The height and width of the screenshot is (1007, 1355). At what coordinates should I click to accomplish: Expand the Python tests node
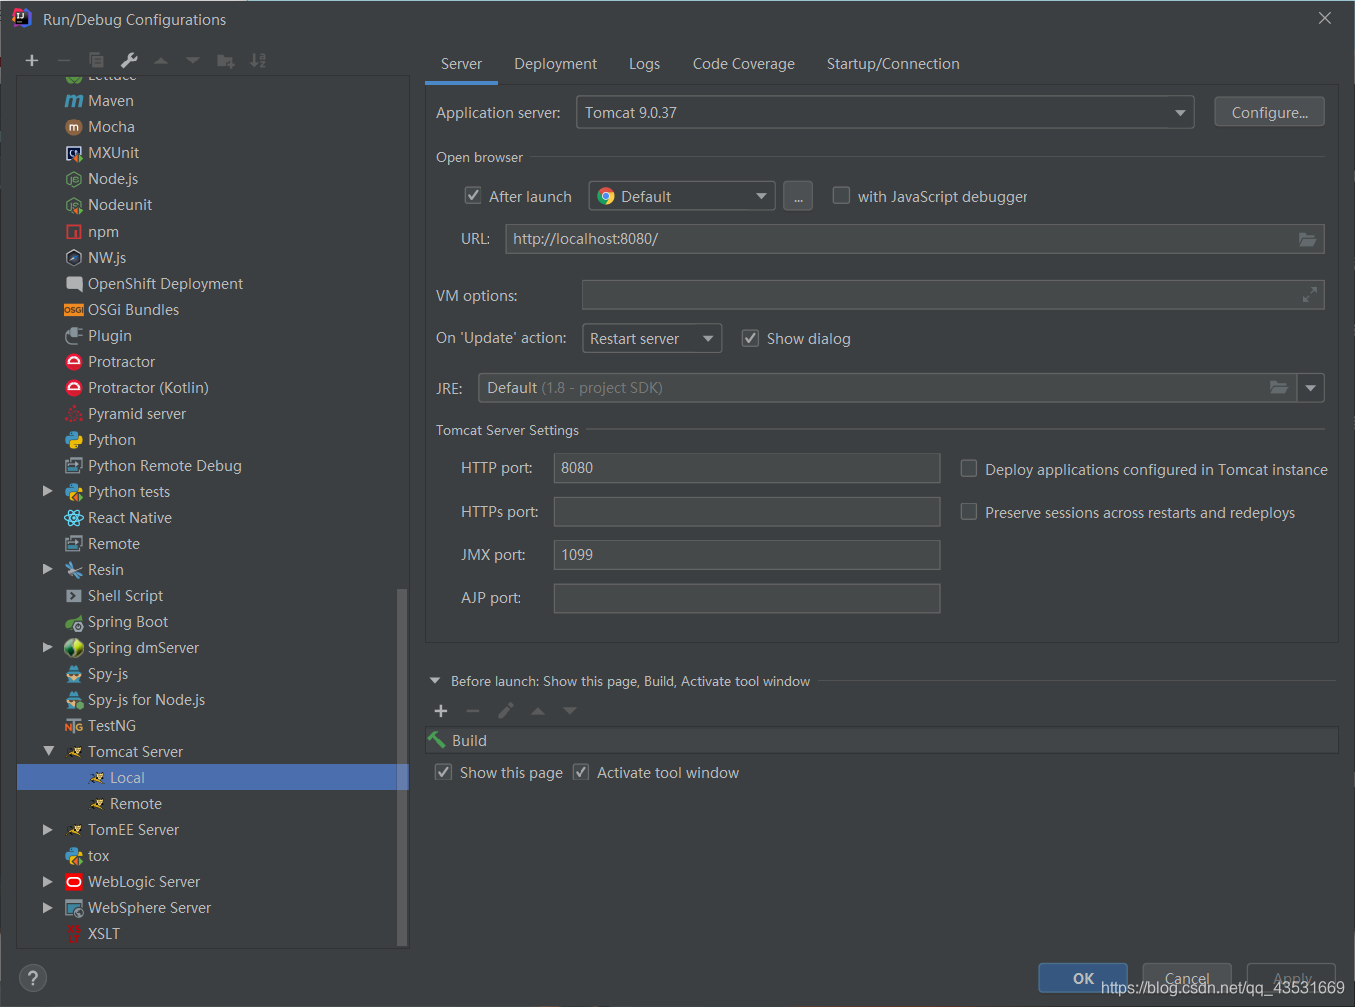[47, 491]
